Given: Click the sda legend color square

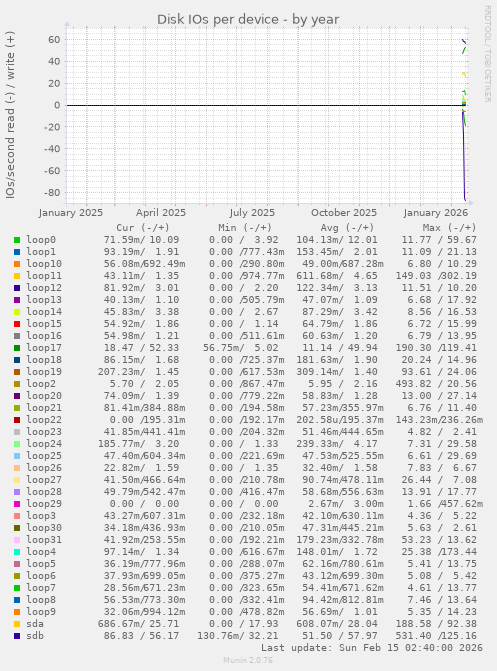Looking at the screenshot, I should coord(17,624).
